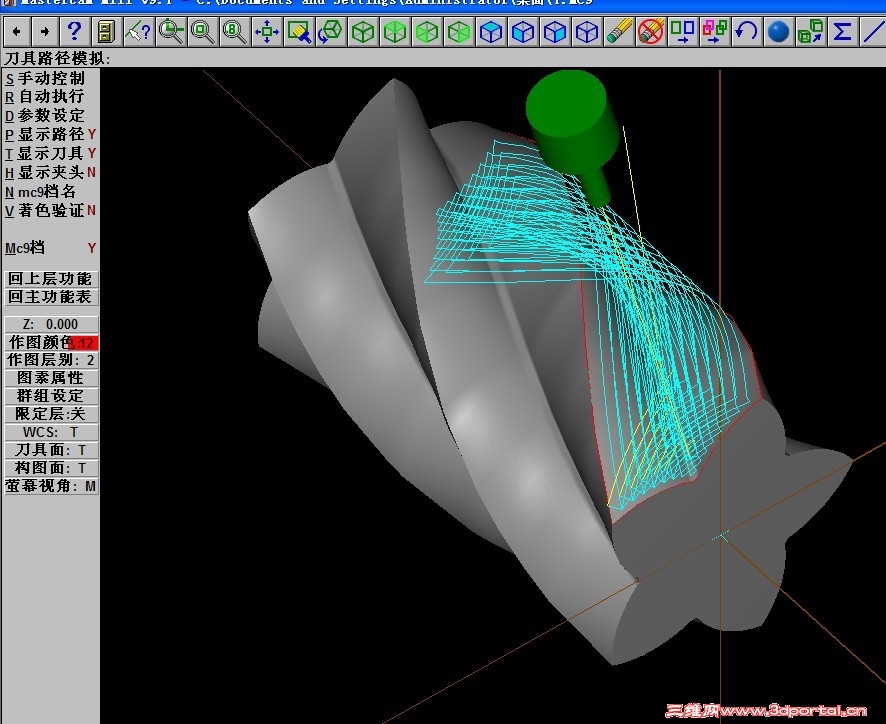The height and width of the screenshot is (724, 886).
Task: Toggle the Mc9档 Y option
Action: (x=50, y=248)
